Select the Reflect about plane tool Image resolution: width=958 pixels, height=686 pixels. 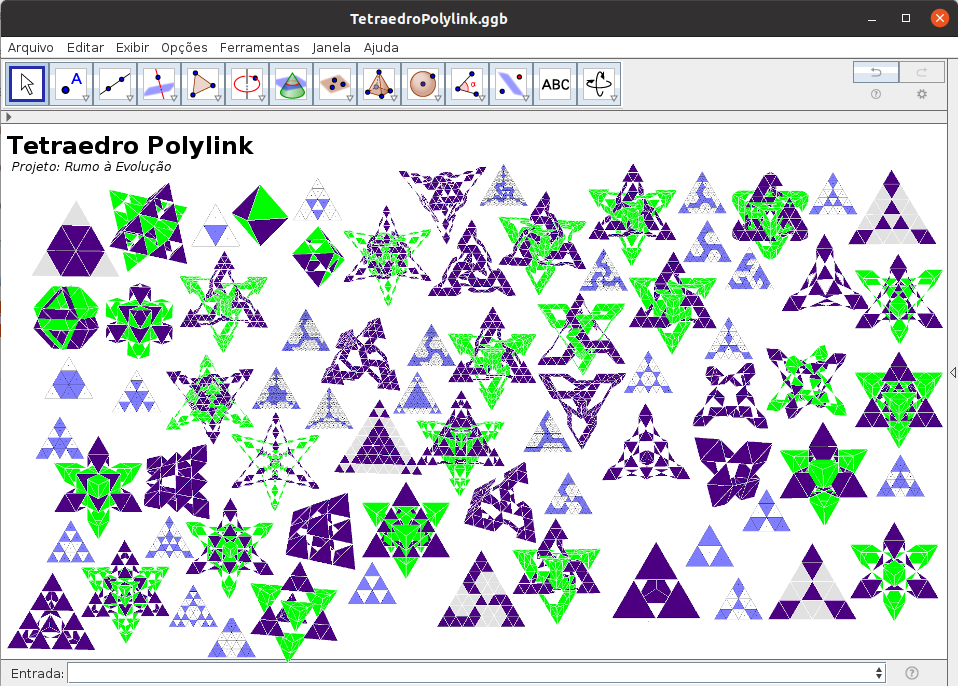point(511,84)
